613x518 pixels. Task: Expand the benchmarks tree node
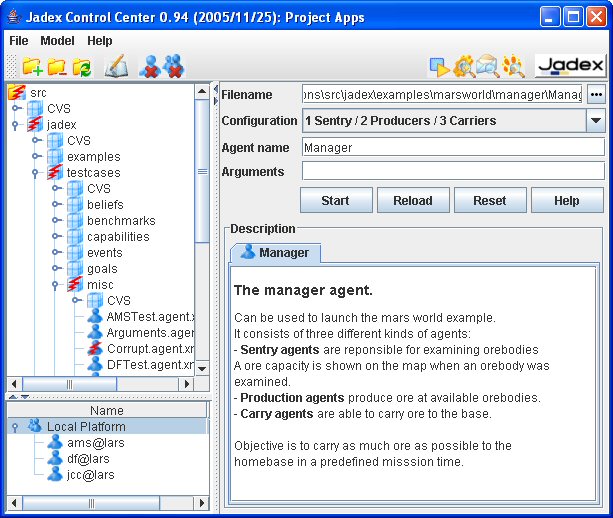point(57,220)
